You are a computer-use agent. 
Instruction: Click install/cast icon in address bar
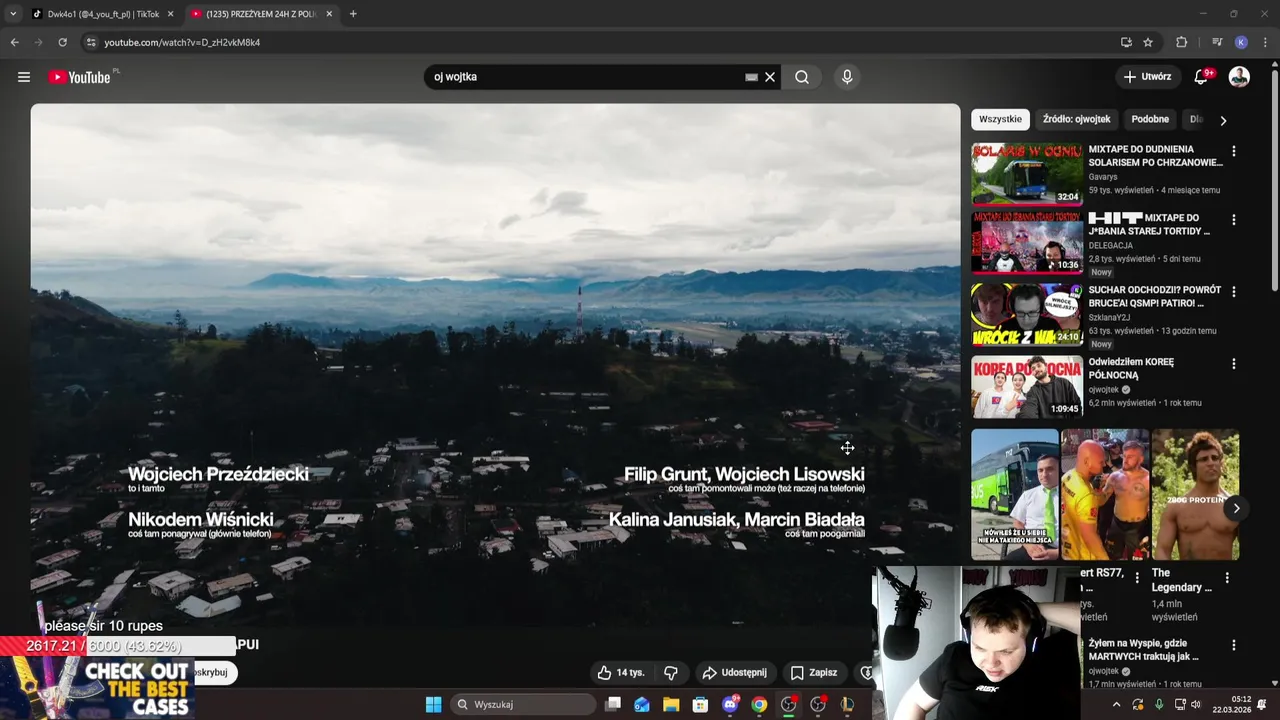click(x=1126, y=42)
